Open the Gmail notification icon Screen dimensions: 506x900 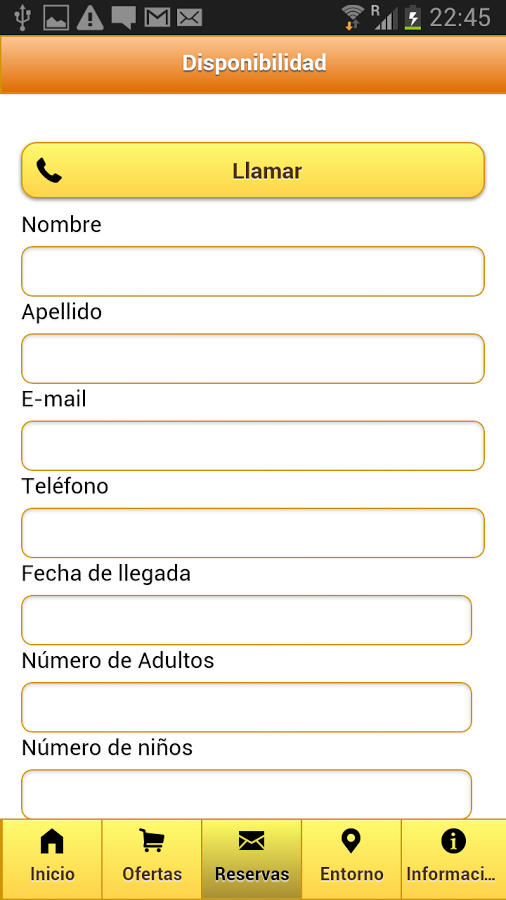point(157,18)
